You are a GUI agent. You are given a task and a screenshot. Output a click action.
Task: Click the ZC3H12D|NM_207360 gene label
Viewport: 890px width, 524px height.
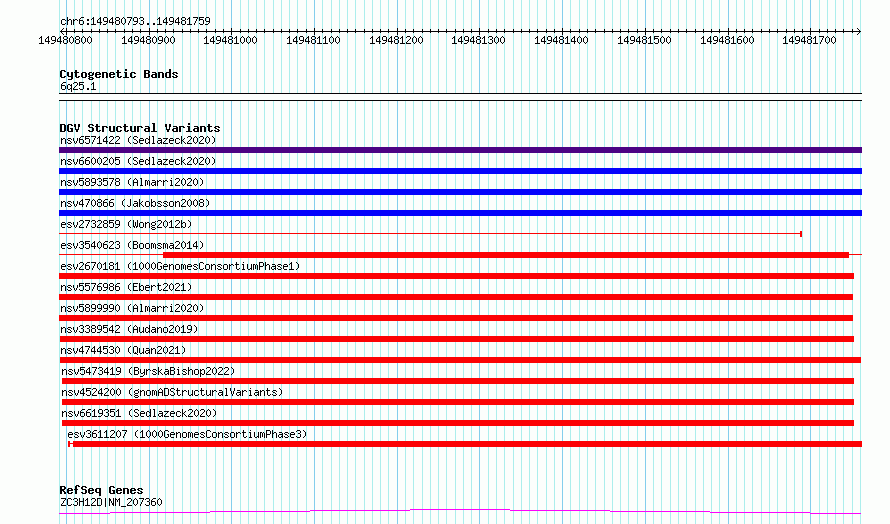click(x=111, y=502)
